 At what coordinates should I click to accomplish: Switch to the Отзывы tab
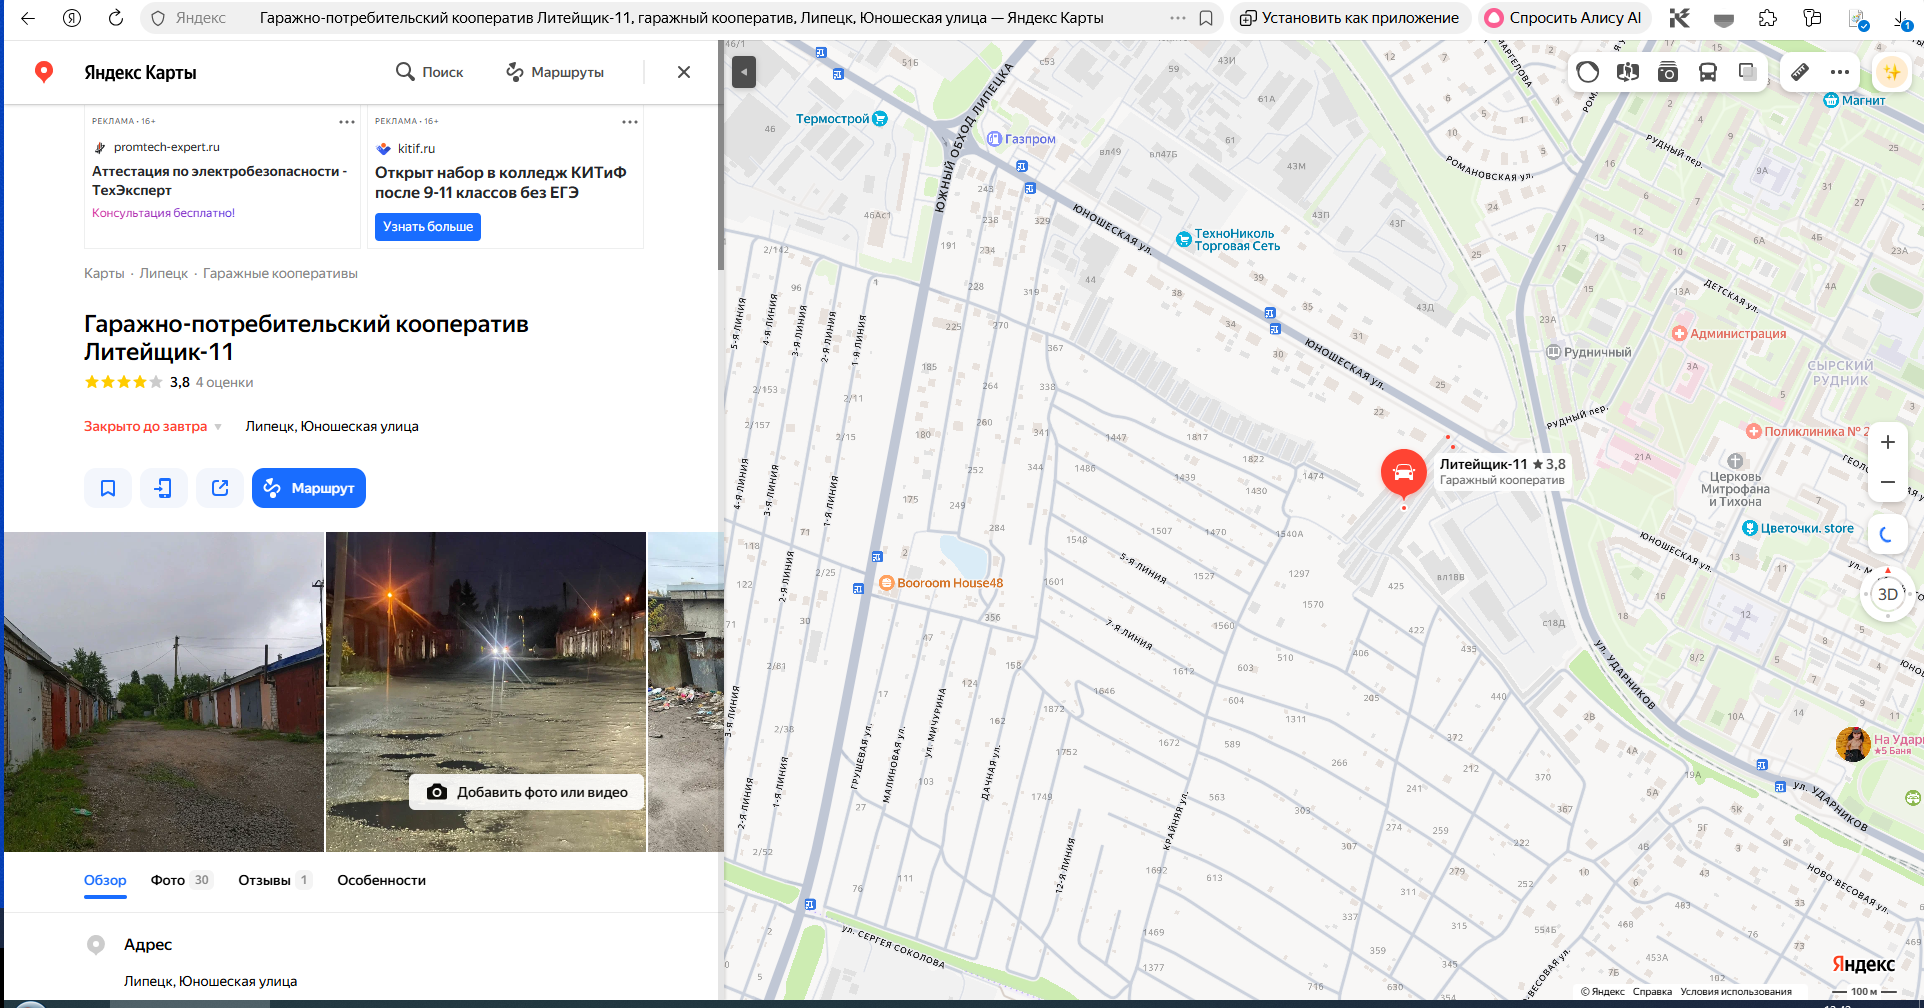click(x=275, y=880)
